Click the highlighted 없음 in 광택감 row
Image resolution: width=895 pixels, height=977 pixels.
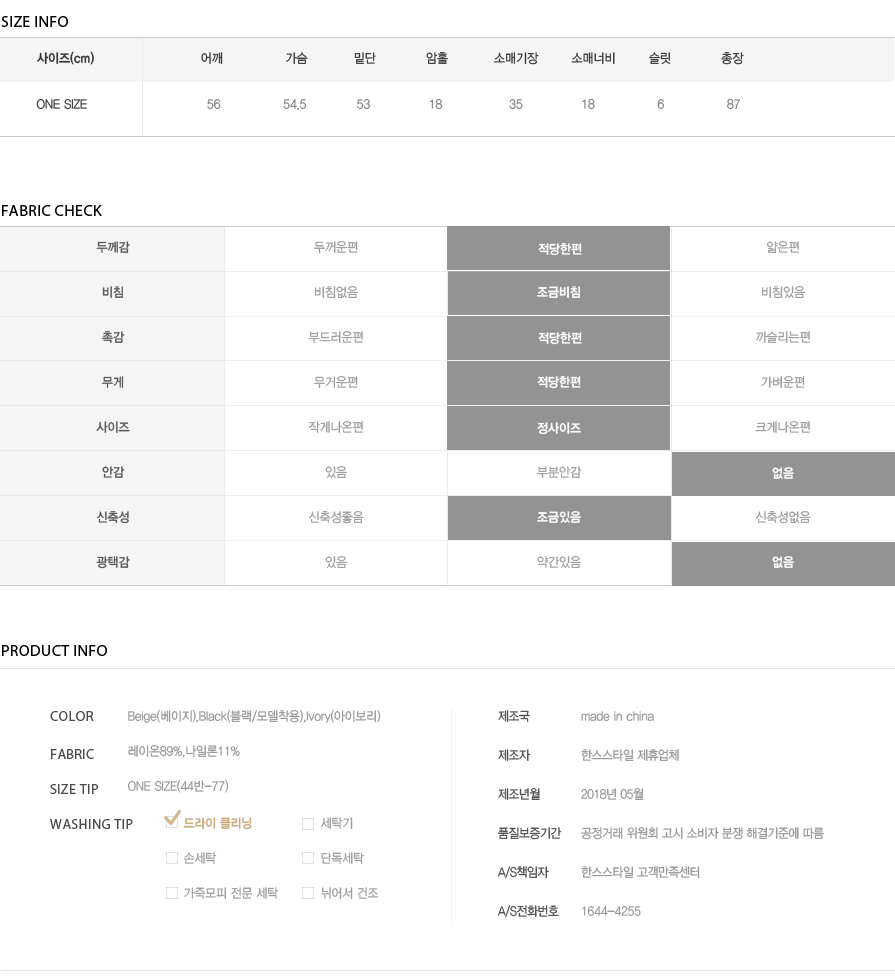[x=783, y=563]
